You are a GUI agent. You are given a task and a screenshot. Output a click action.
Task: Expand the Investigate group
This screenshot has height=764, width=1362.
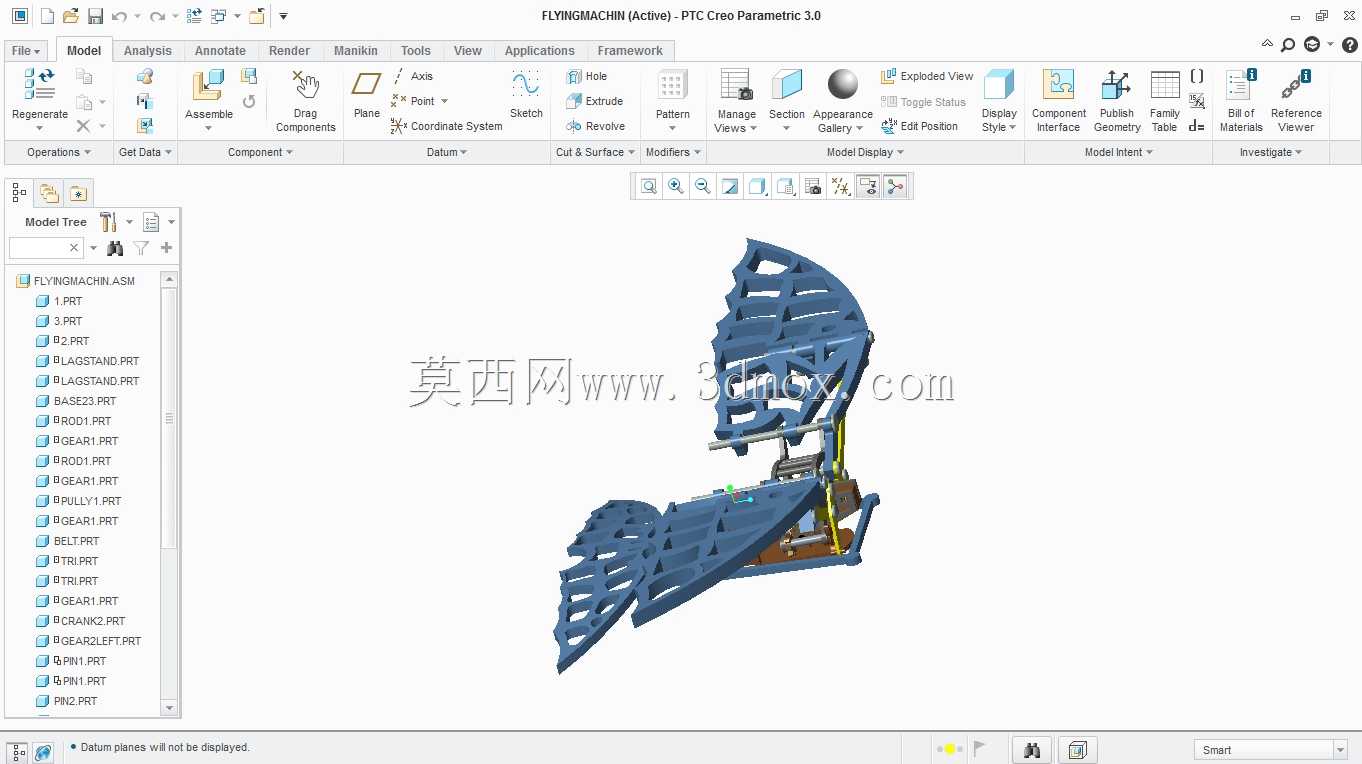(x=1271, y=152)
